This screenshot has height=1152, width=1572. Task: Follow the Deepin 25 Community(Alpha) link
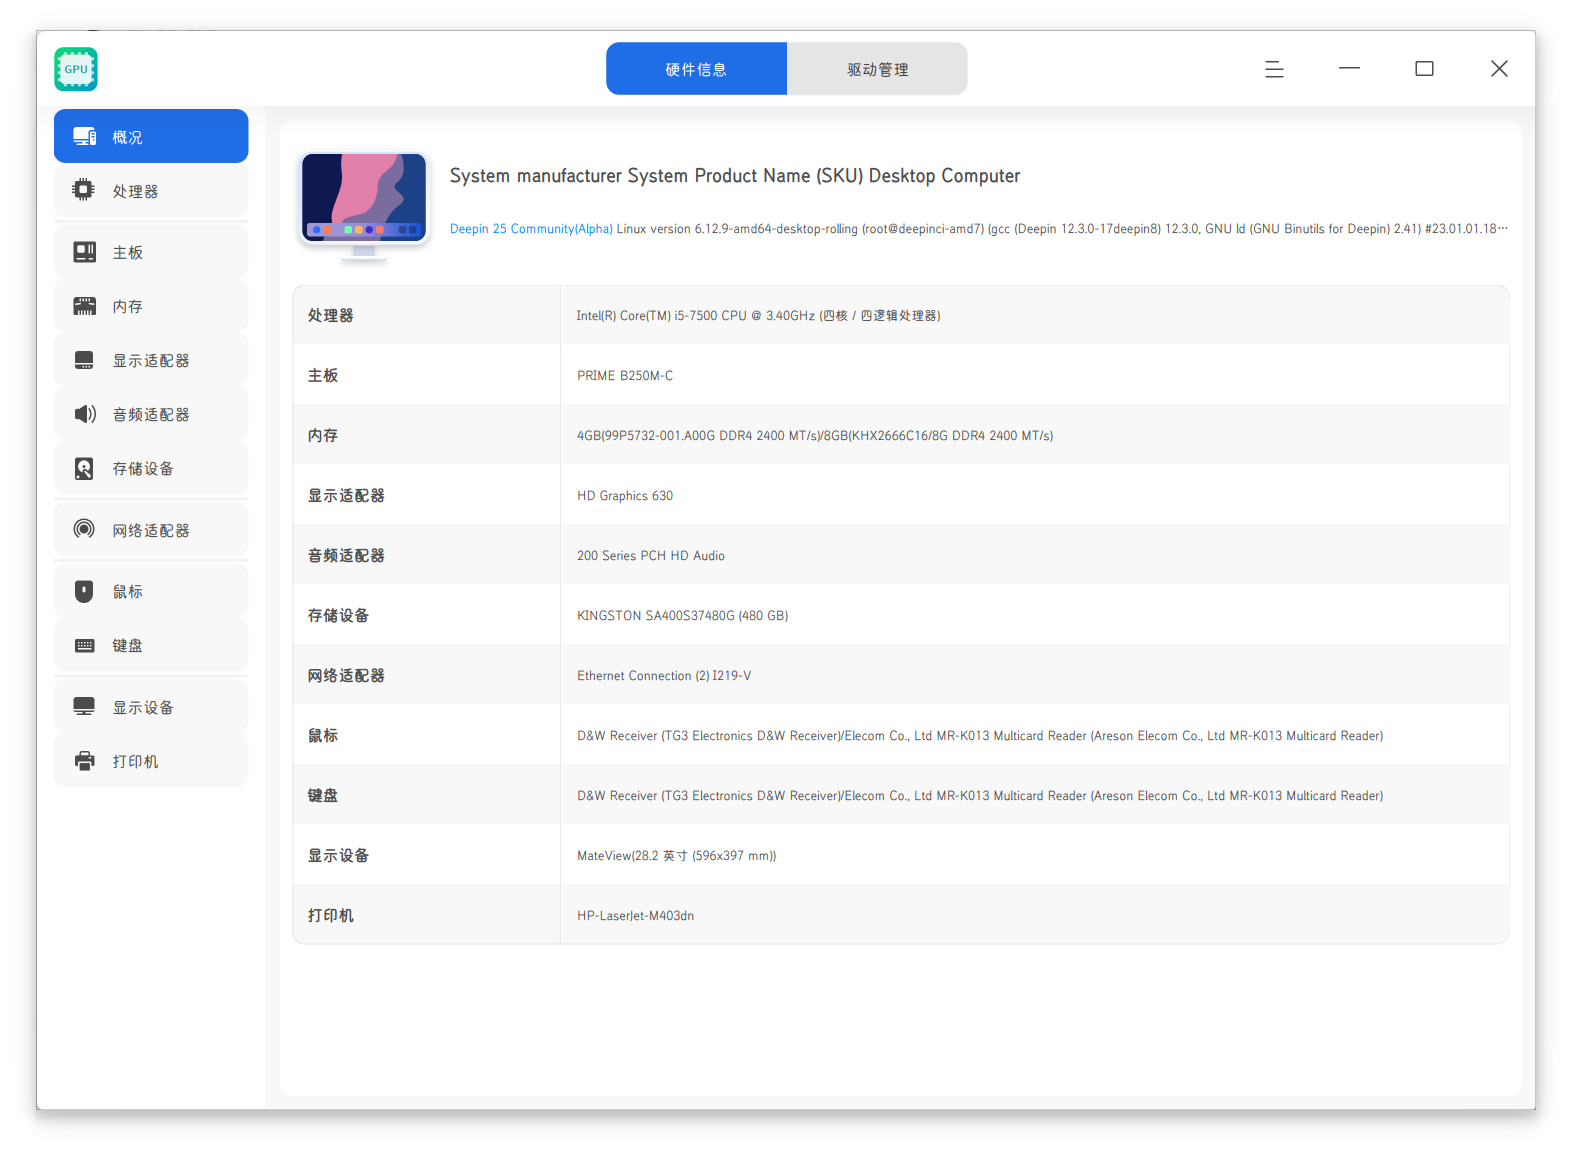531,229
